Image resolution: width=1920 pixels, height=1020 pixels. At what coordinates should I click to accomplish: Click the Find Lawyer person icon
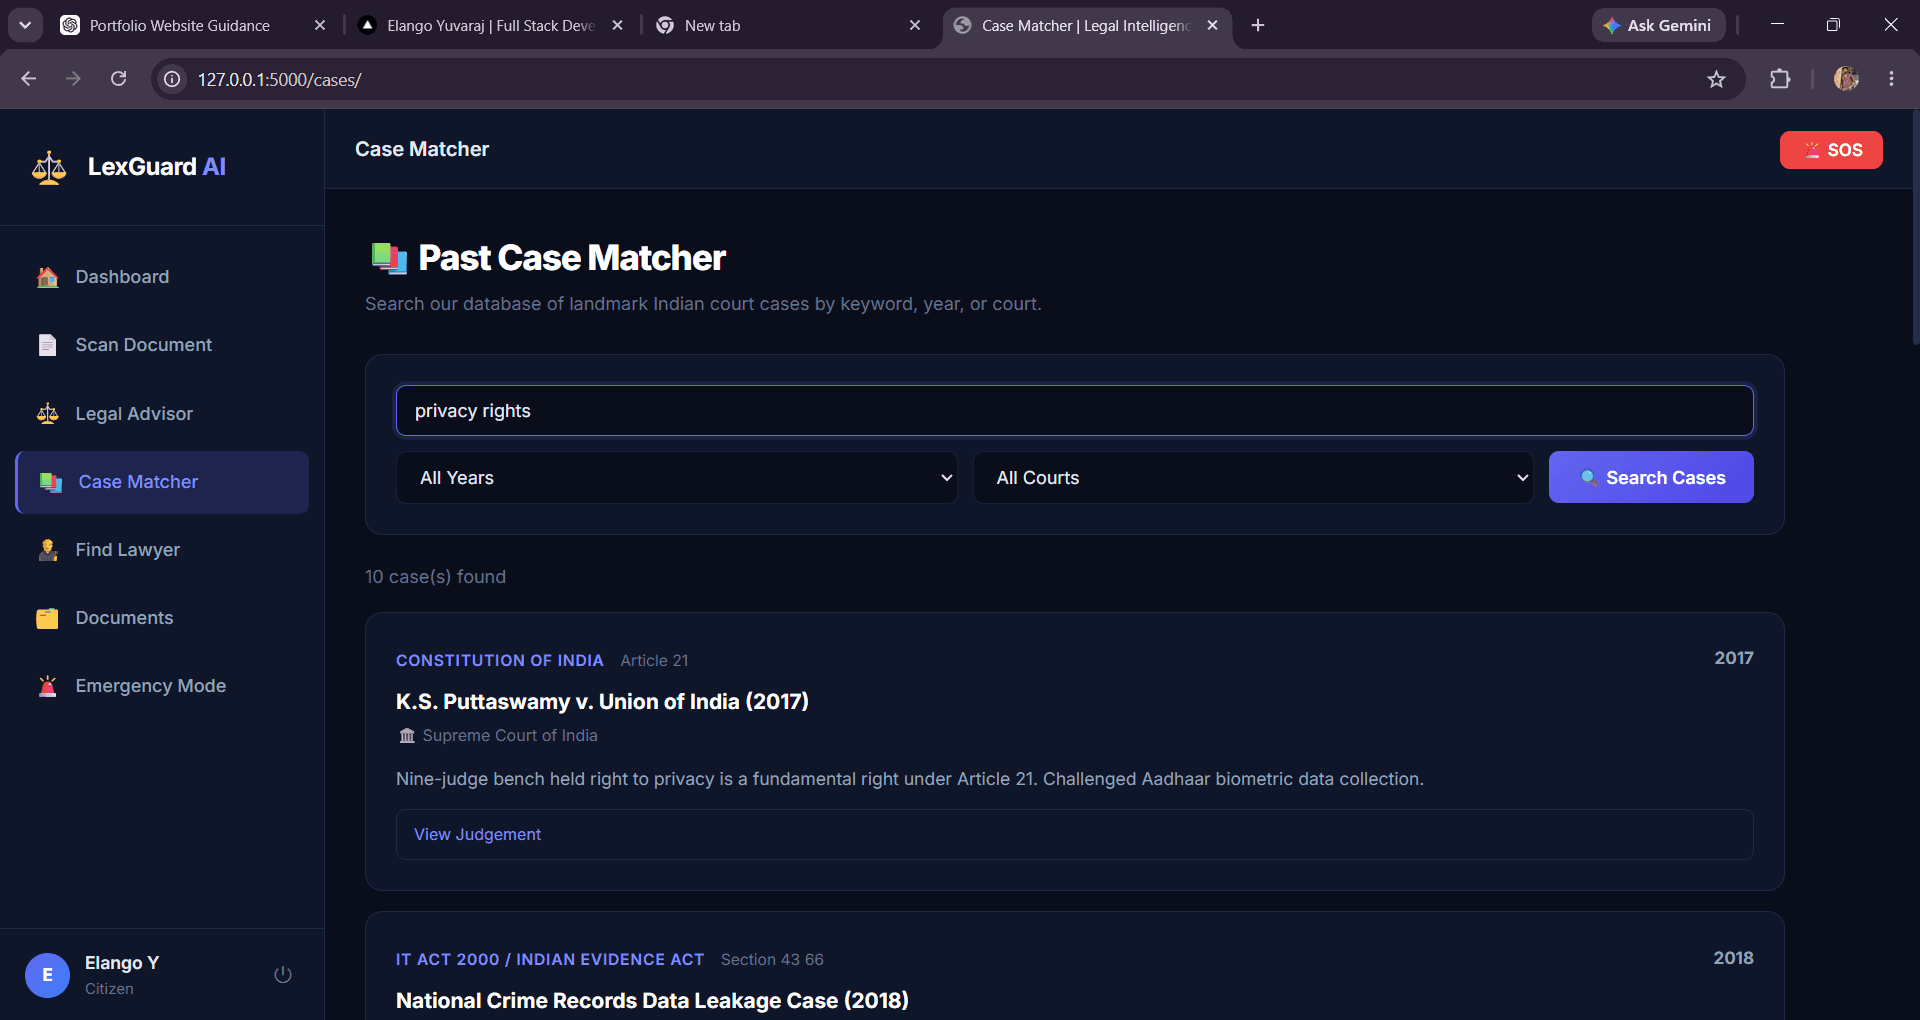pyautogui.click(x=48, y=550)
